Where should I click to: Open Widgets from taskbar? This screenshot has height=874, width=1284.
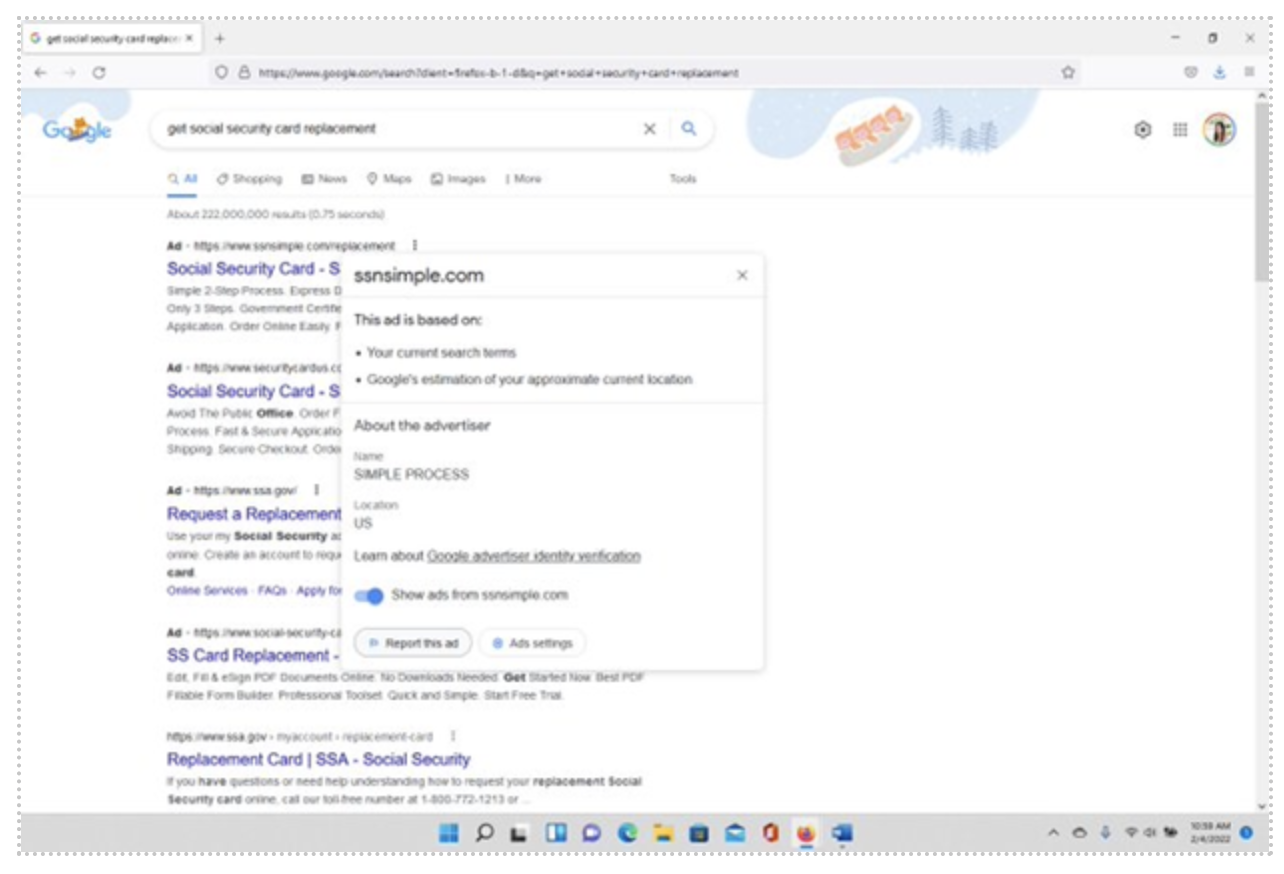(555, 833)
